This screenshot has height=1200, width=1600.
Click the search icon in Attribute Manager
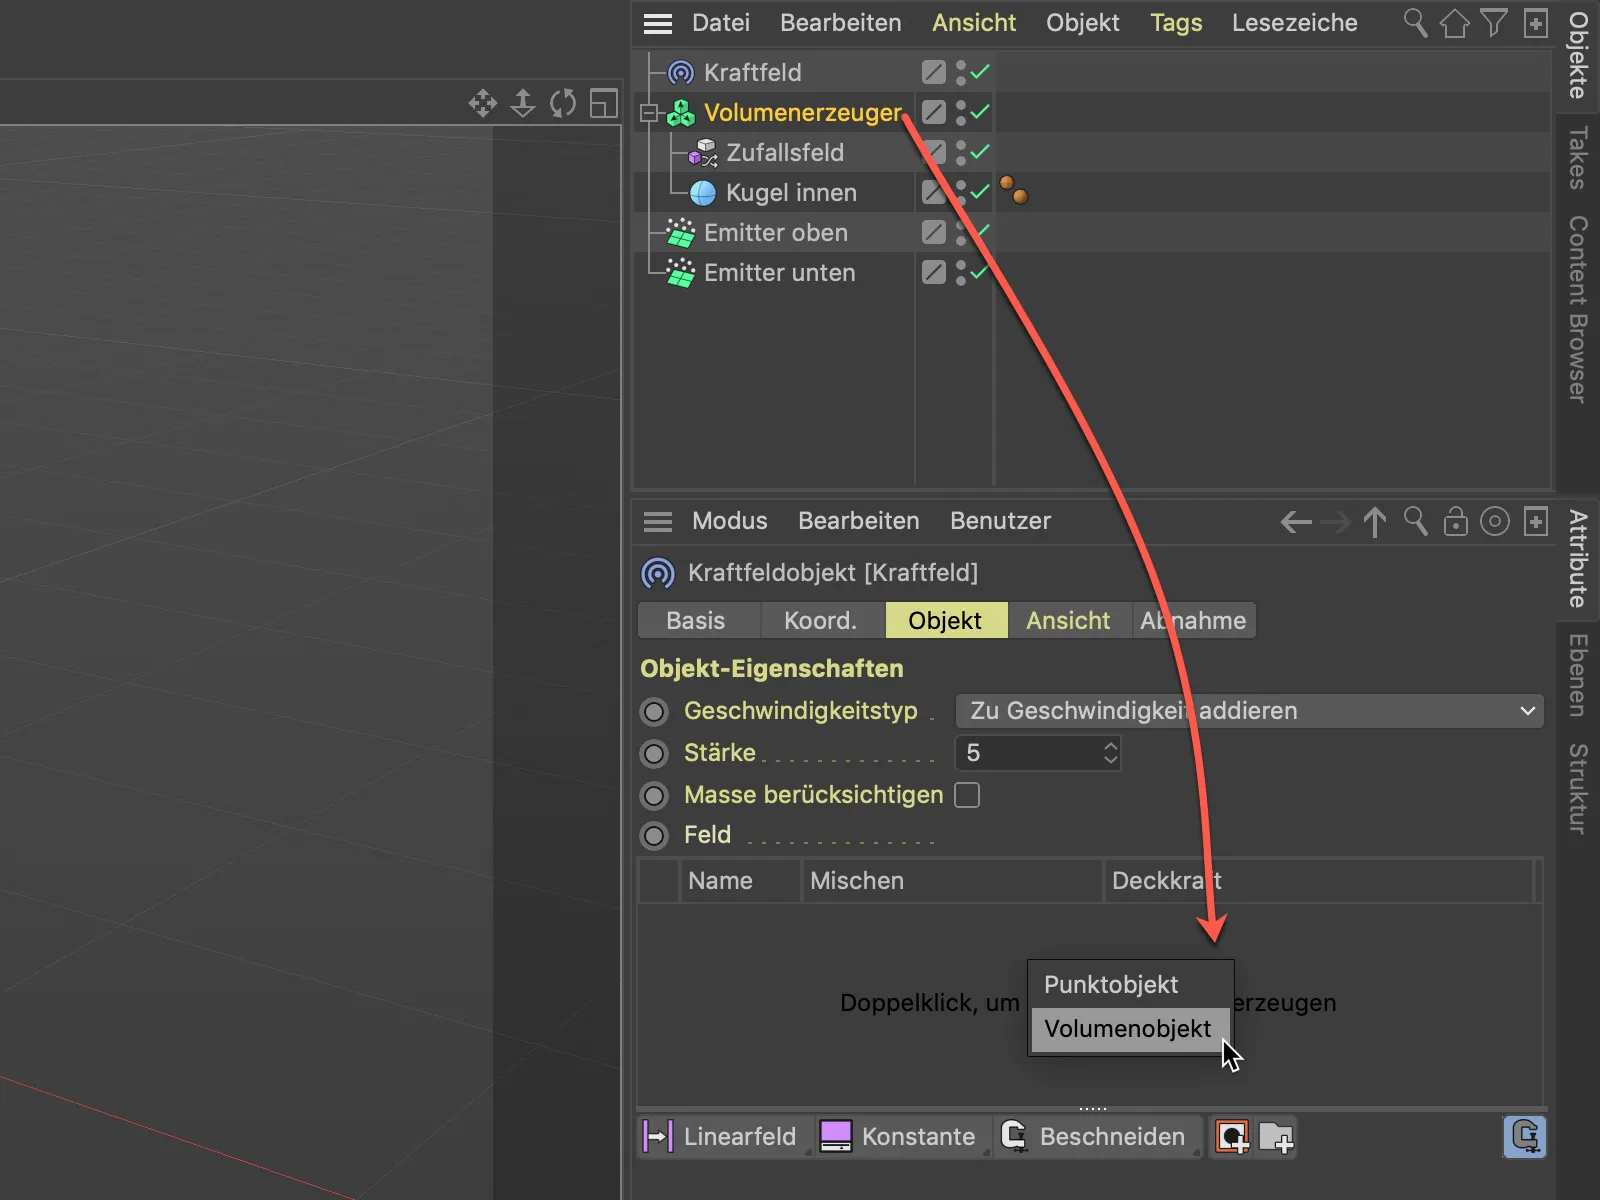click(x=1415, y=521)
